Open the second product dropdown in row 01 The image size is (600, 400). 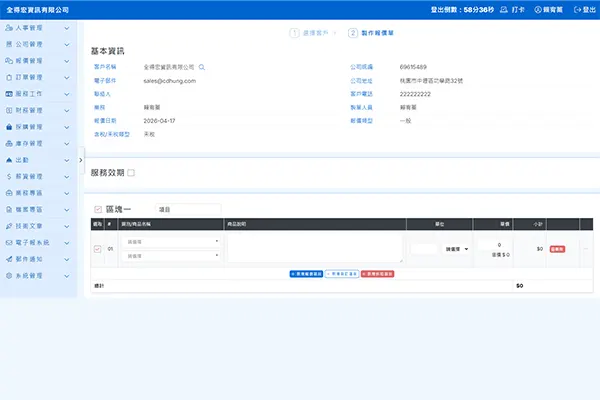(171, 256)
